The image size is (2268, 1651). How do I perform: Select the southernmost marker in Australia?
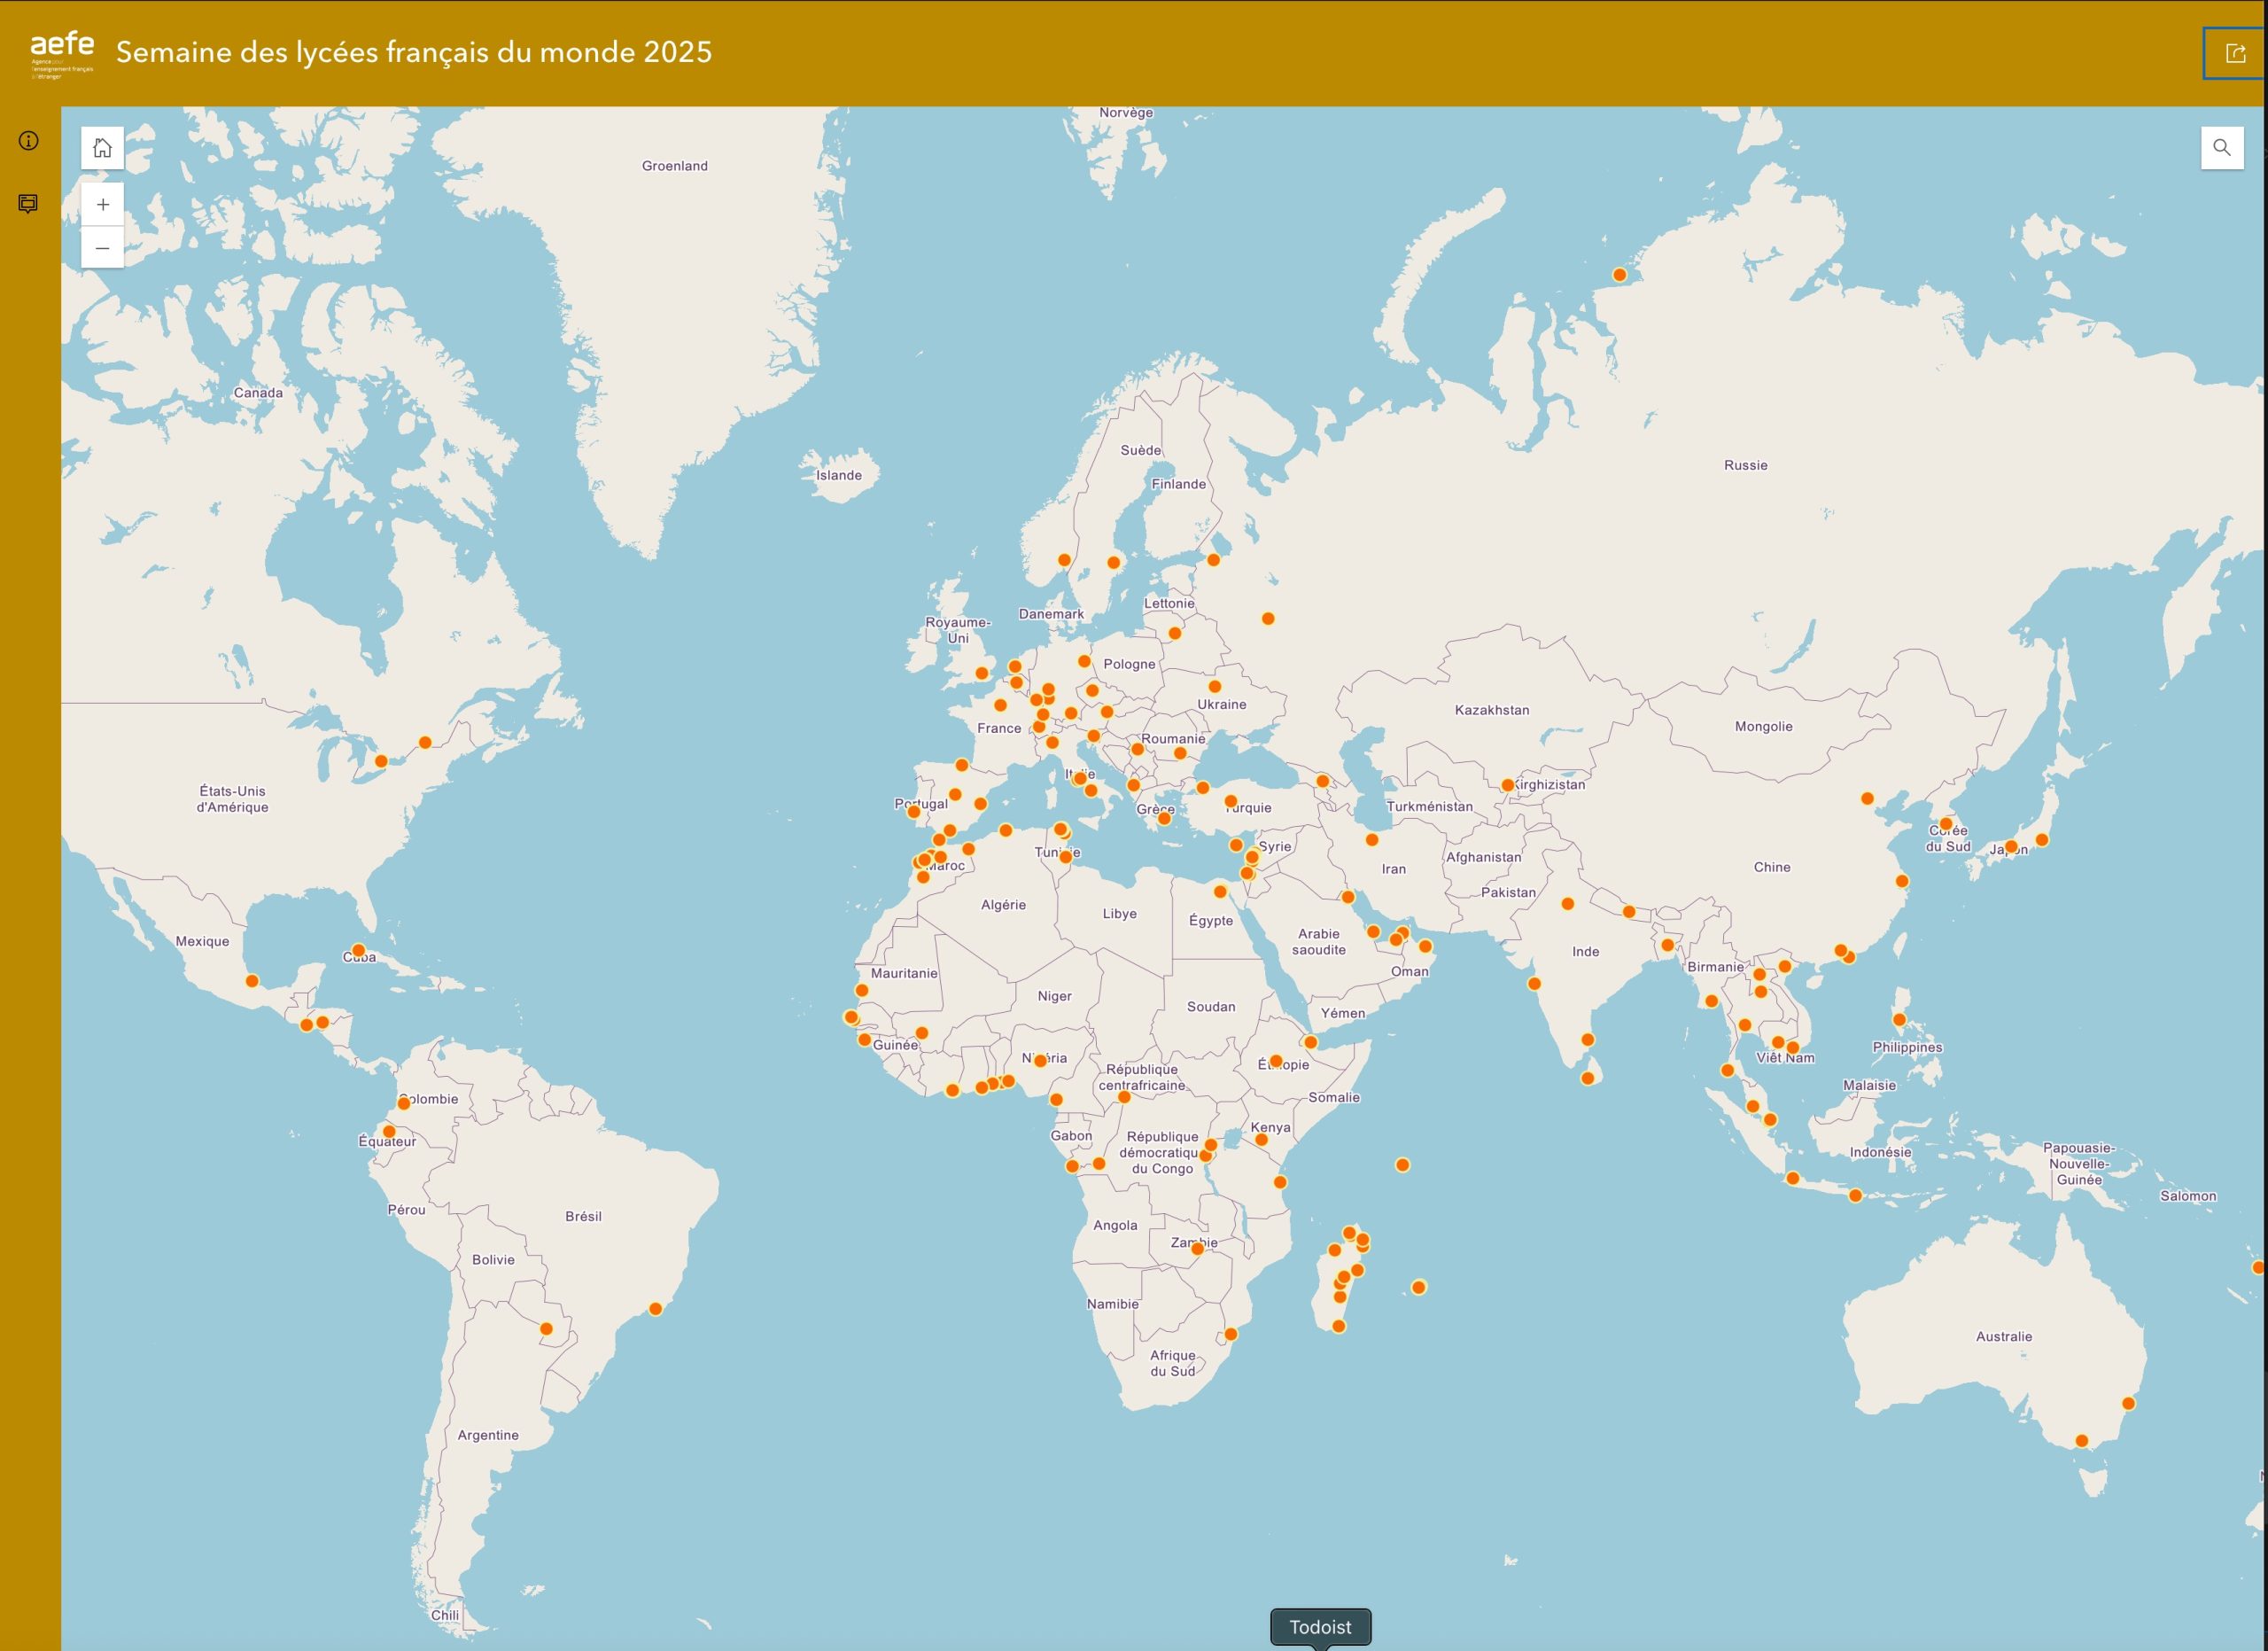tap(2081, 1441)
